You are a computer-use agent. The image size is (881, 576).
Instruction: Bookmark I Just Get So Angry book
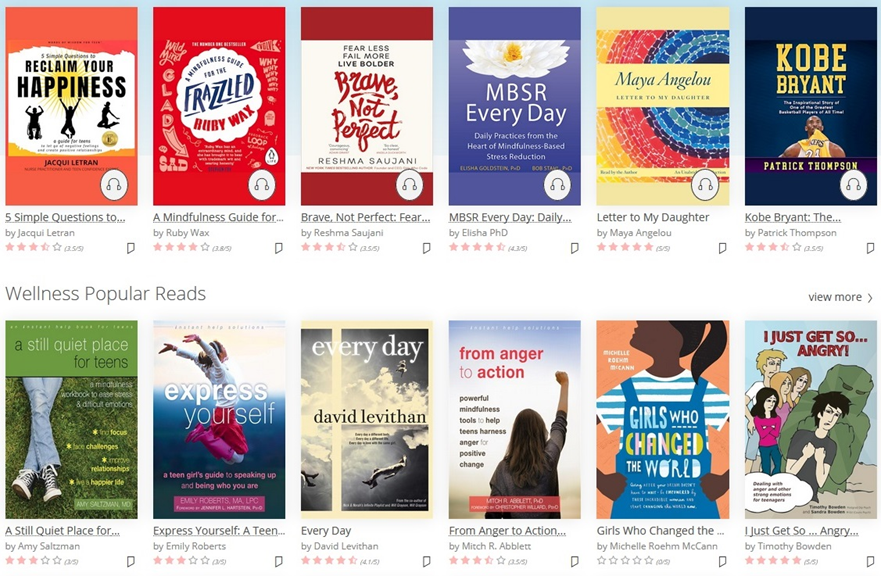pos(870,561)
